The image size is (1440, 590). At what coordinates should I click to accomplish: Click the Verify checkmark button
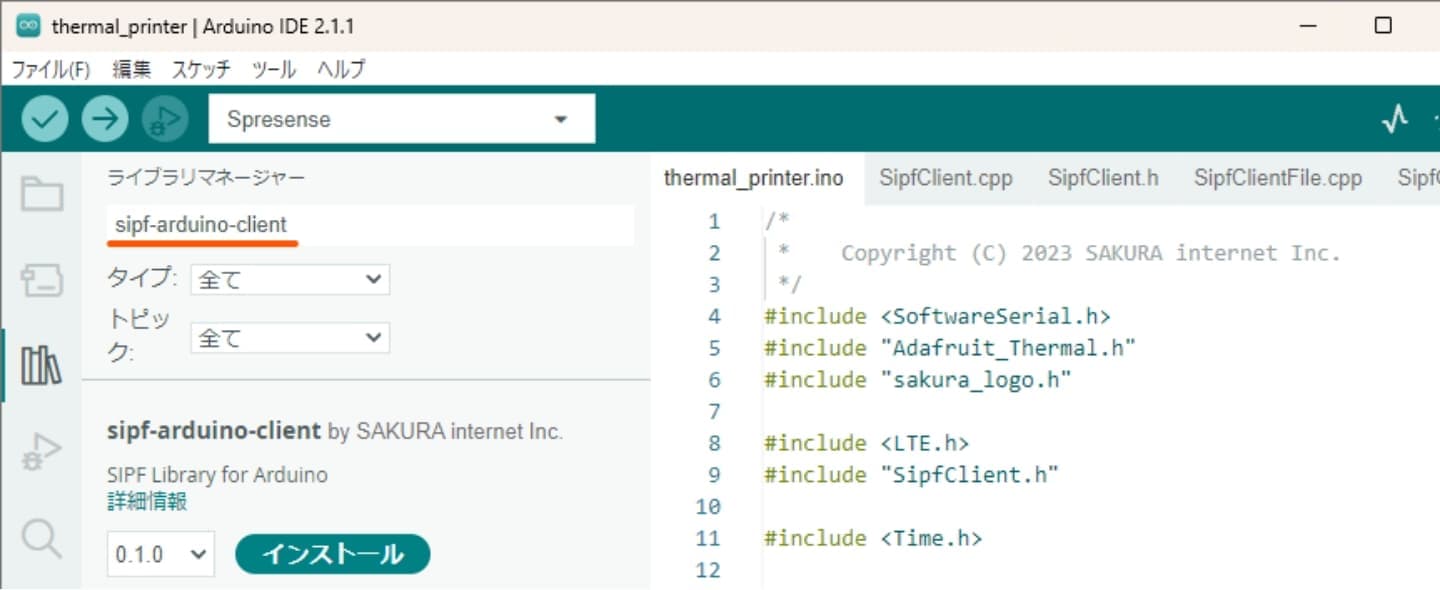coord(44,119)
